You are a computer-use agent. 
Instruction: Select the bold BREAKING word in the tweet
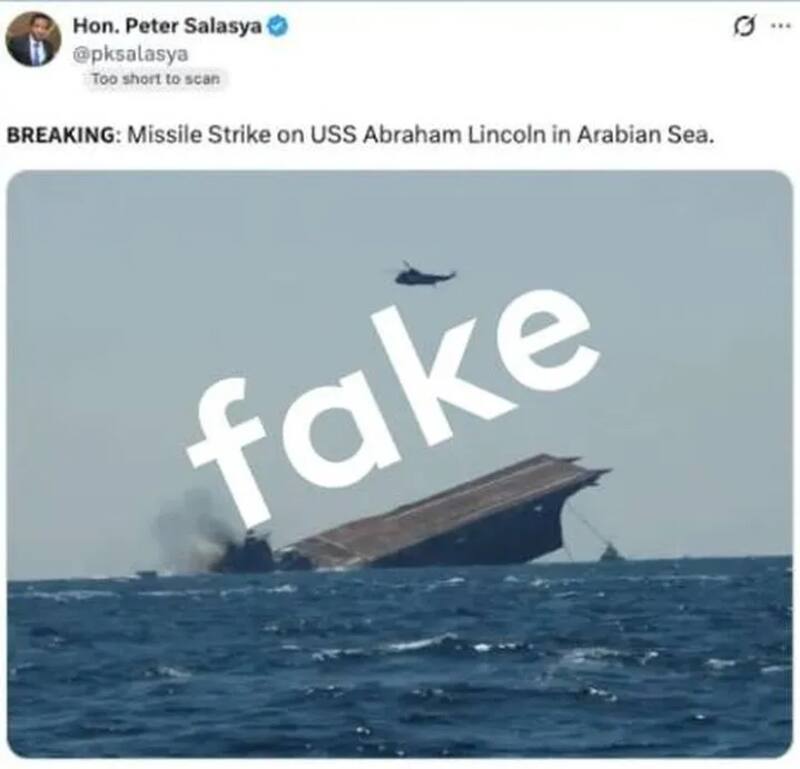point(61,135)
